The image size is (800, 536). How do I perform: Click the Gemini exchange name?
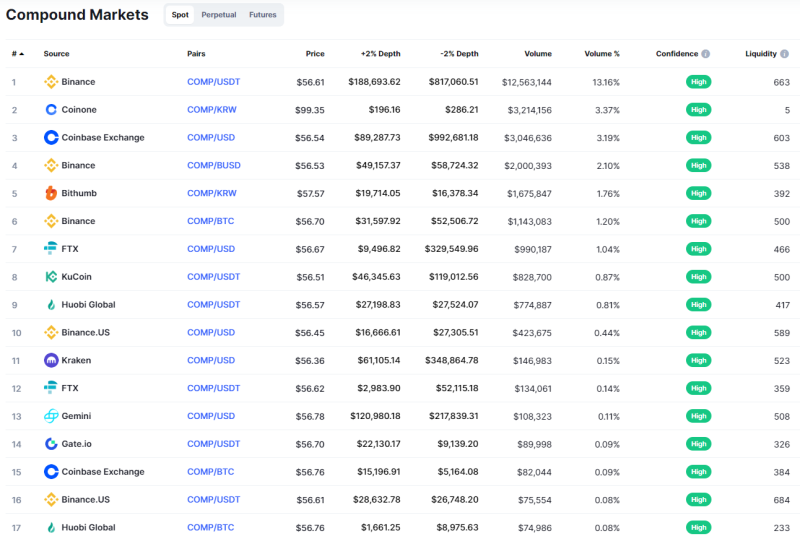pyautogui.click(x=77, y=416)
